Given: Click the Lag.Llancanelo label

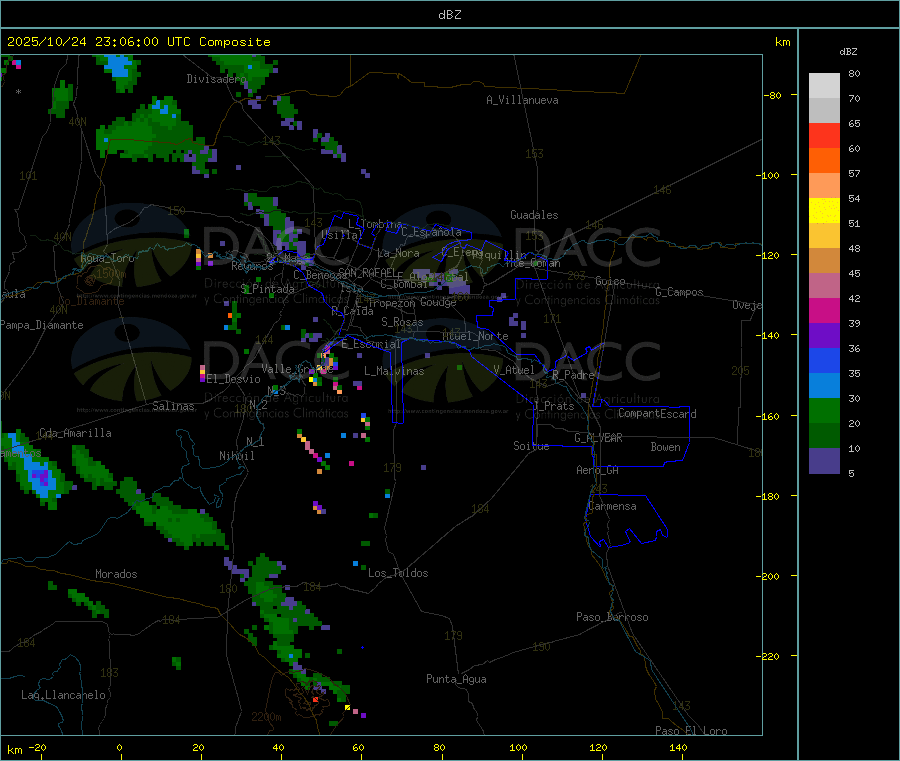Looking at the screenshot, I should 63,695.
